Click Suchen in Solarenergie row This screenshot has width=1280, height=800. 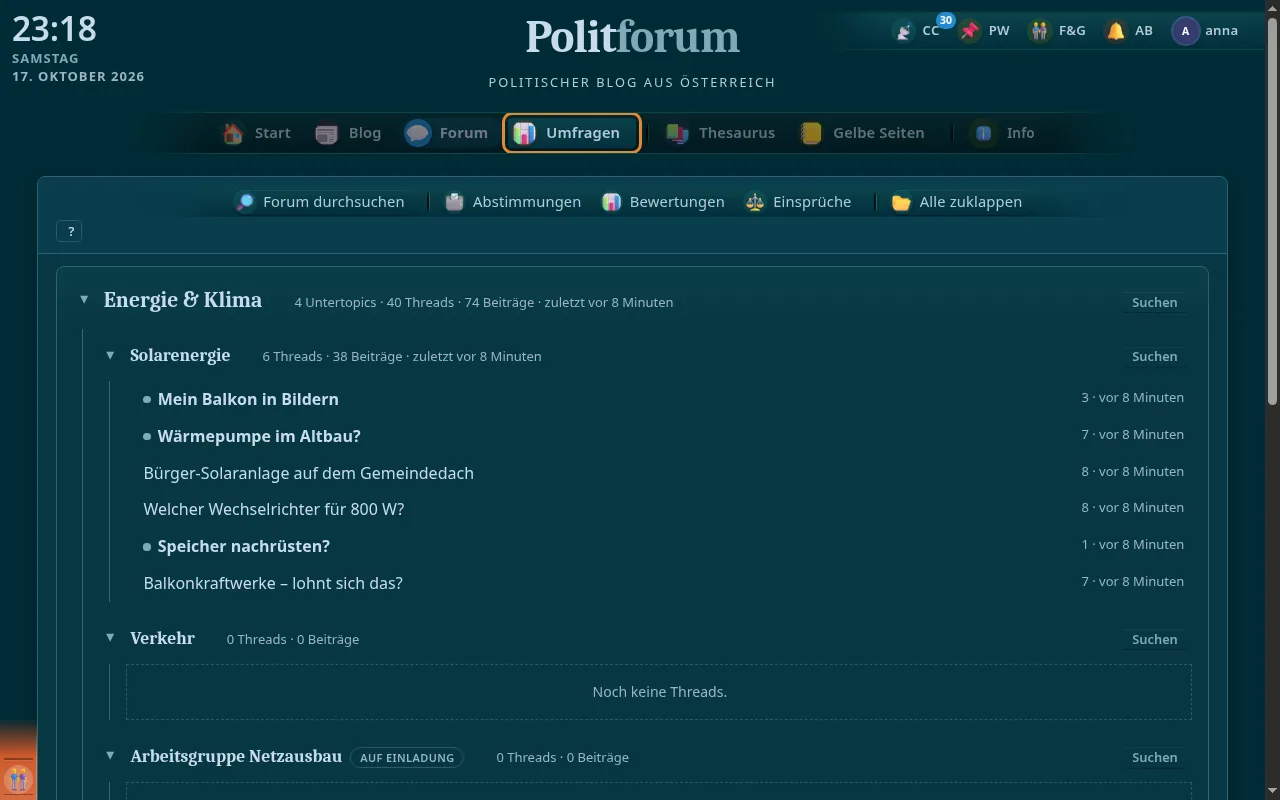pos(1155,356)
